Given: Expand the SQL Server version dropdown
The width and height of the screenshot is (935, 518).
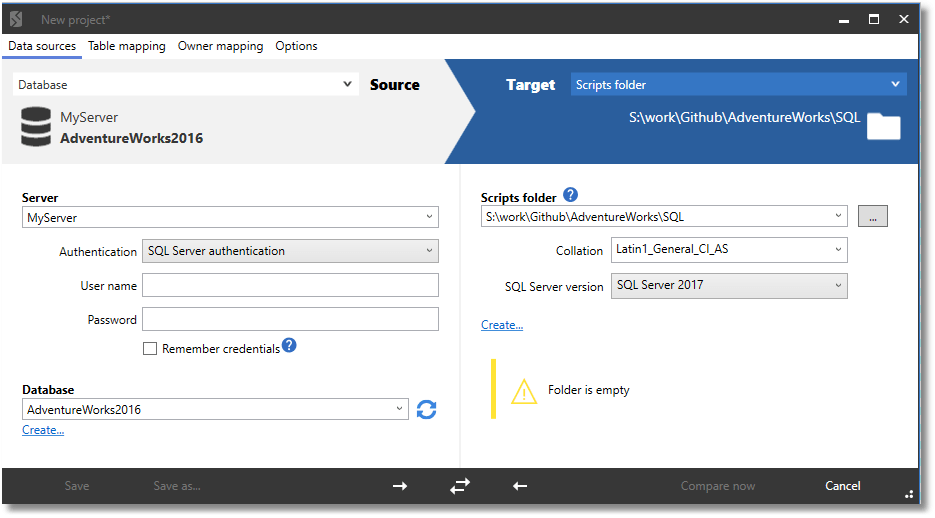Looking at the screenshot, I should pyautogui.click(x=729, y=286).
